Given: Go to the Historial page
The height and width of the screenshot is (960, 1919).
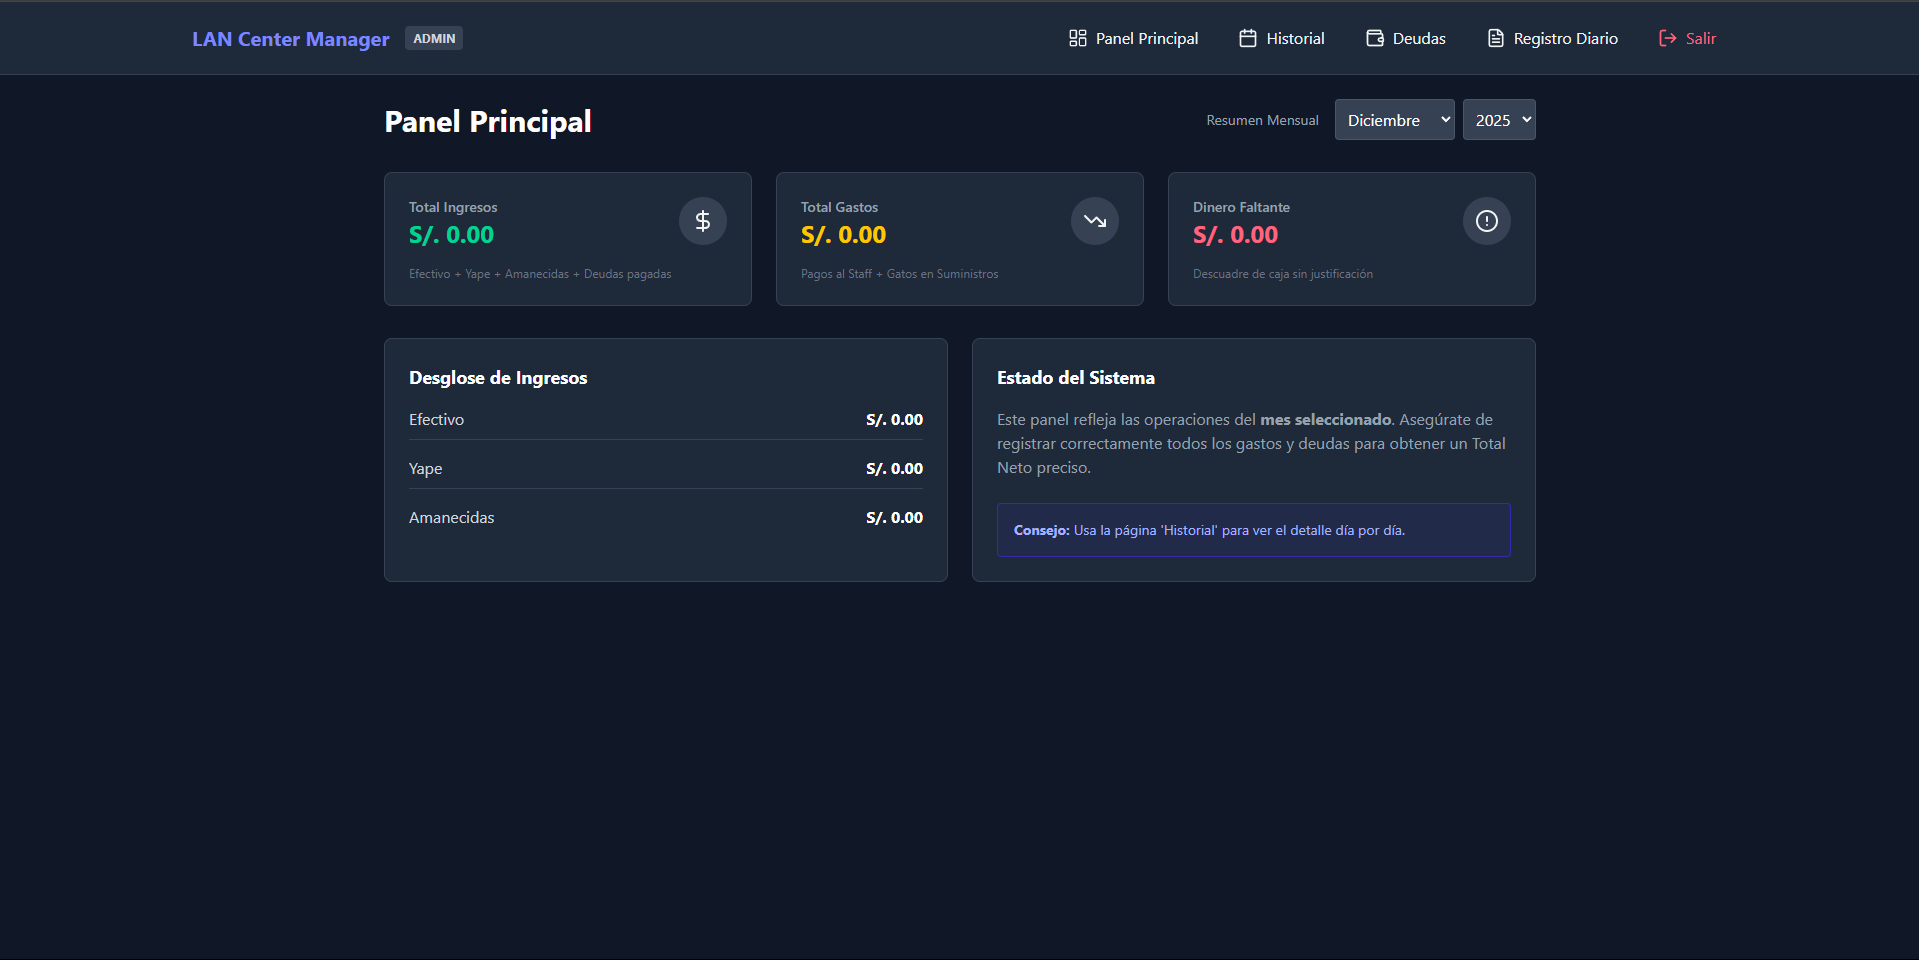Looking at the screenshot, I should [1294, 38].
